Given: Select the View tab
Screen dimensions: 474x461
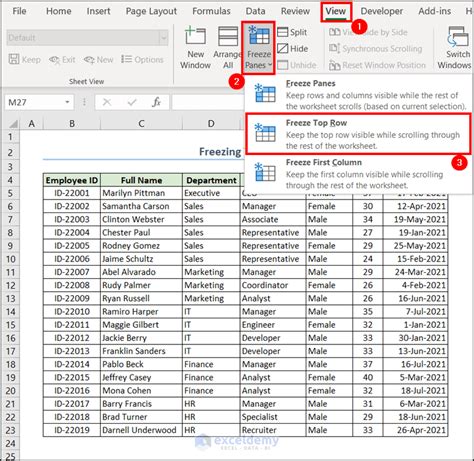Looking at the screenshot, I should click(336, 12).
